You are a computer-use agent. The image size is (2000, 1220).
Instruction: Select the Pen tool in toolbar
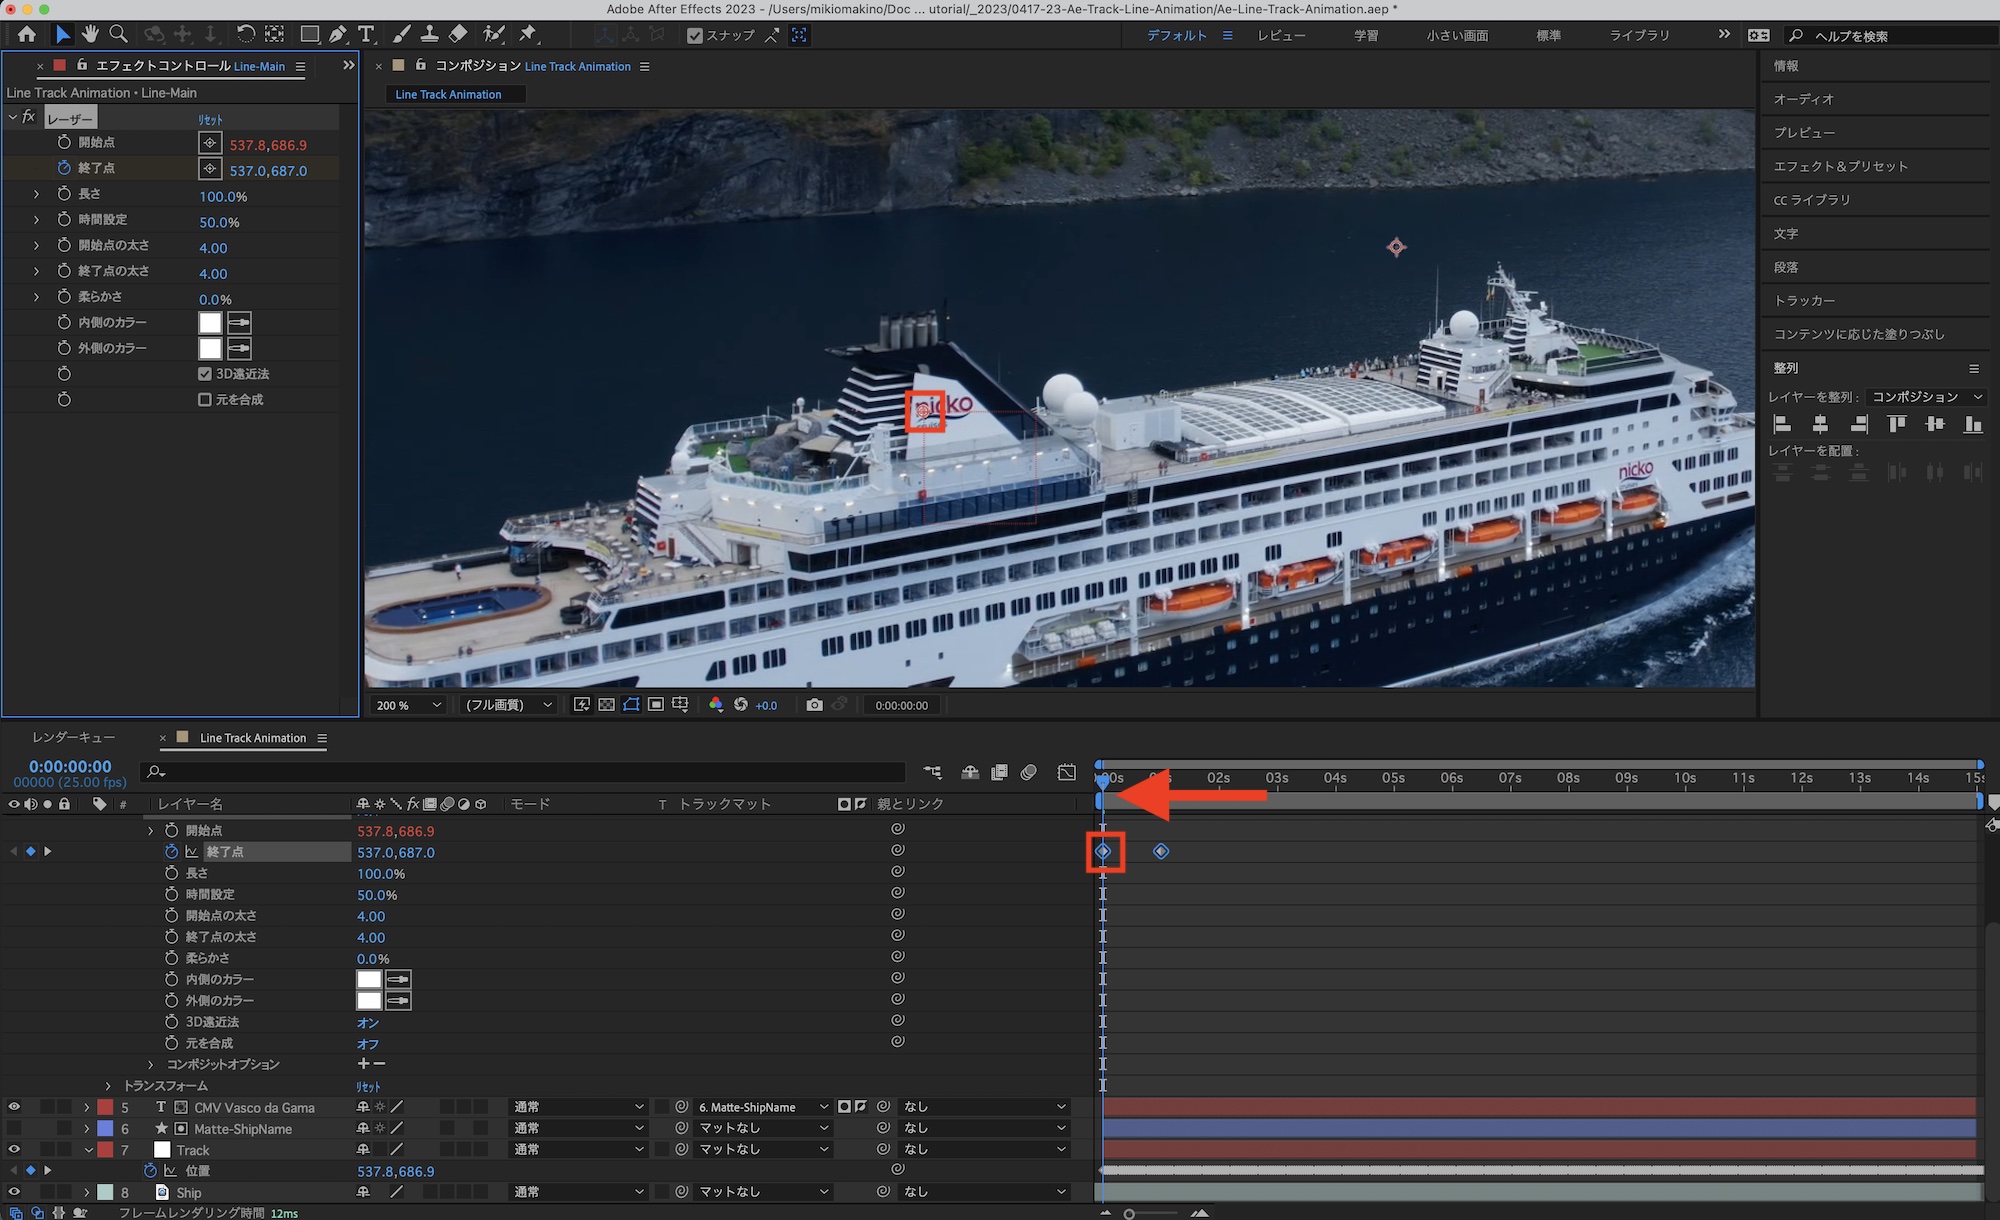point(338,35)
